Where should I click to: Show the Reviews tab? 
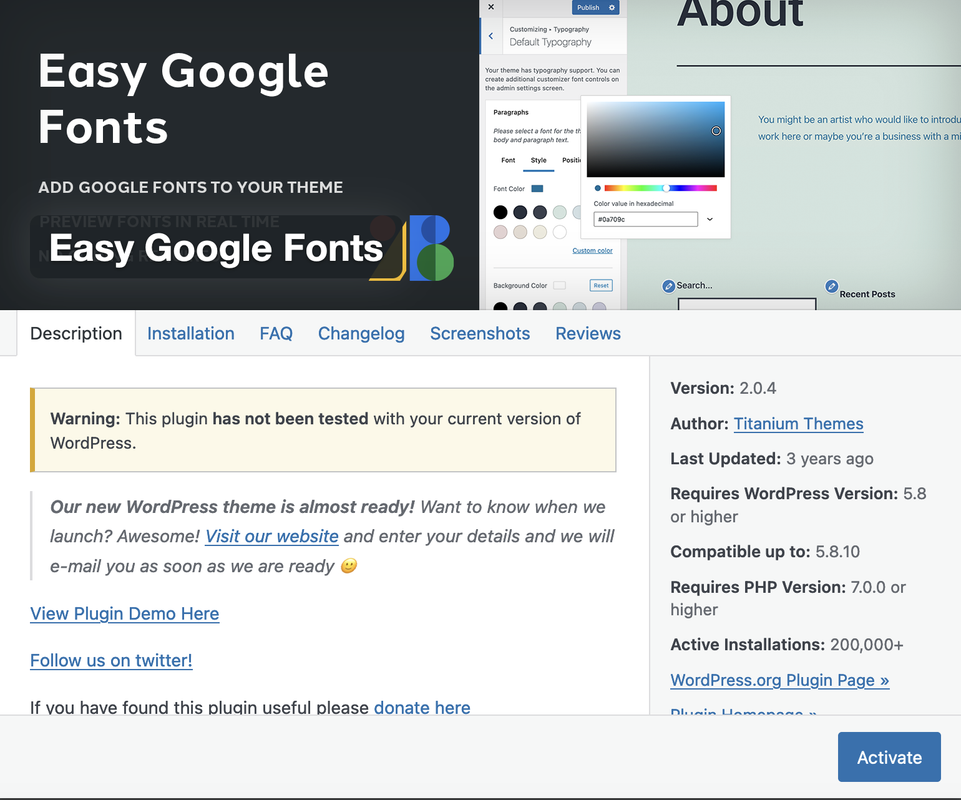(x=588, y=333)
